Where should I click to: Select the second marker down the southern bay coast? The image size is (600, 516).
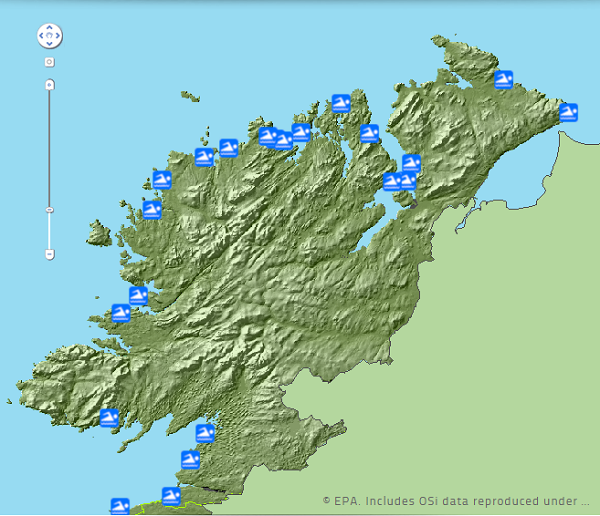[x=190, y=460]
